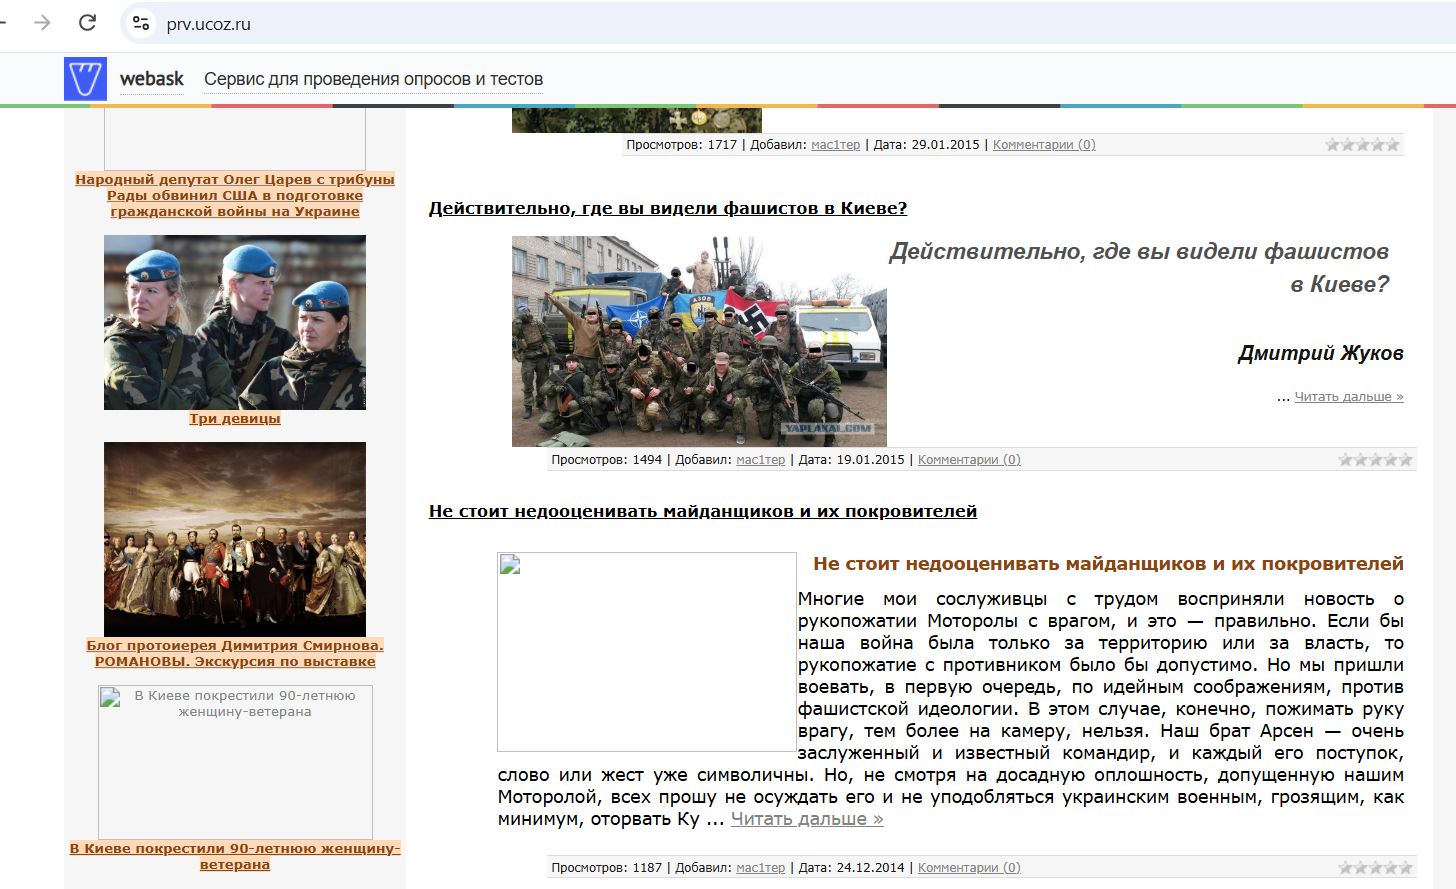Open the underlined orange 'В Киеве покрестили 90-летнюю женщину-ветерана' link
1456x889 pixels.
click(235, 856)
